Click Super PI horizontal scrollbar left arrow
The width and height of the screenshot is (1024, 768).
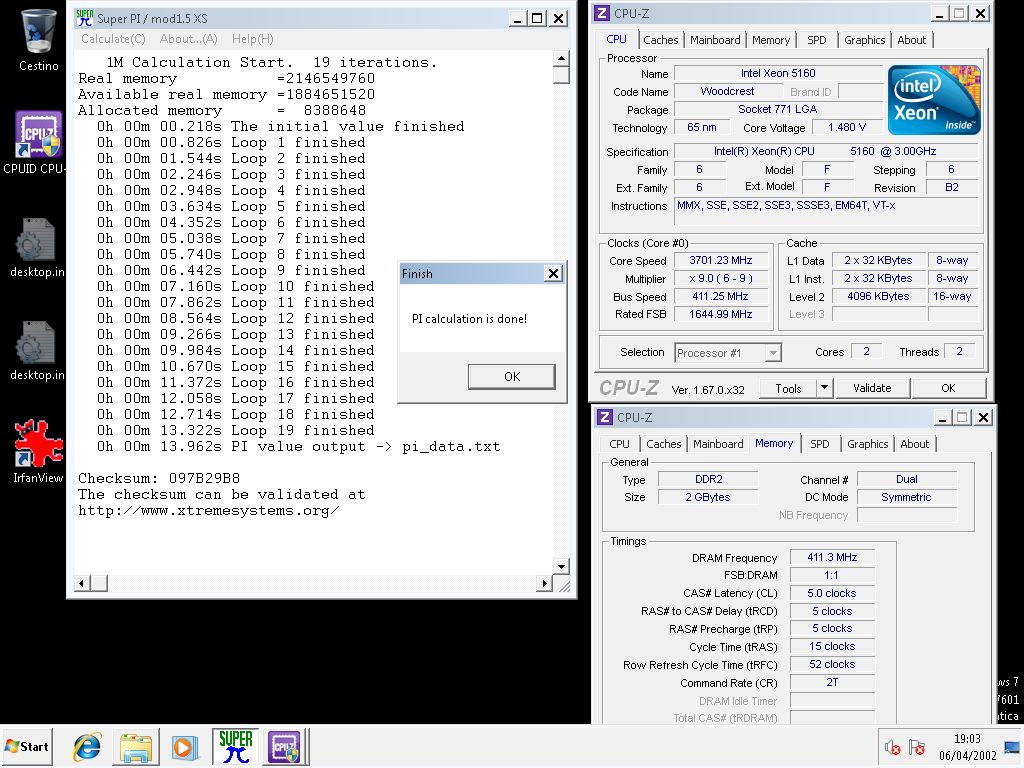(82, 583)
